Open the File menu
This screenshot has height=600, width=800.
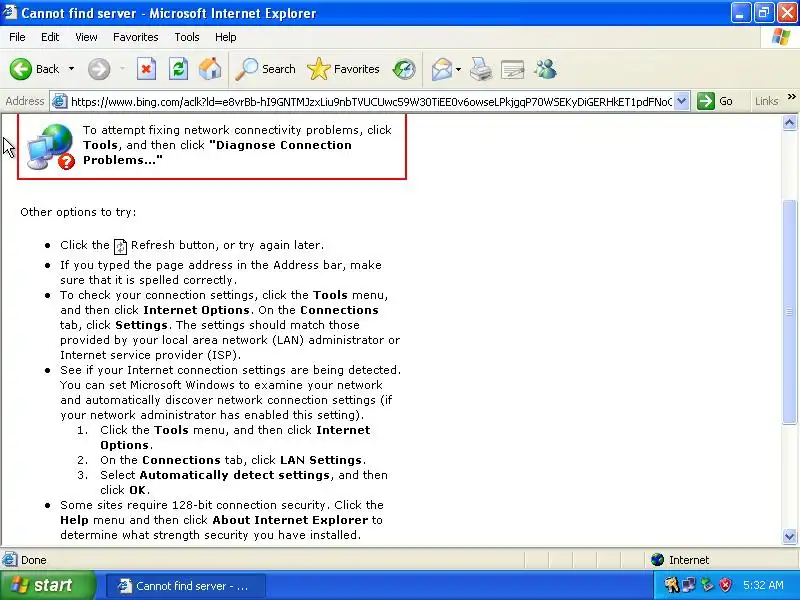pos(17,37)
